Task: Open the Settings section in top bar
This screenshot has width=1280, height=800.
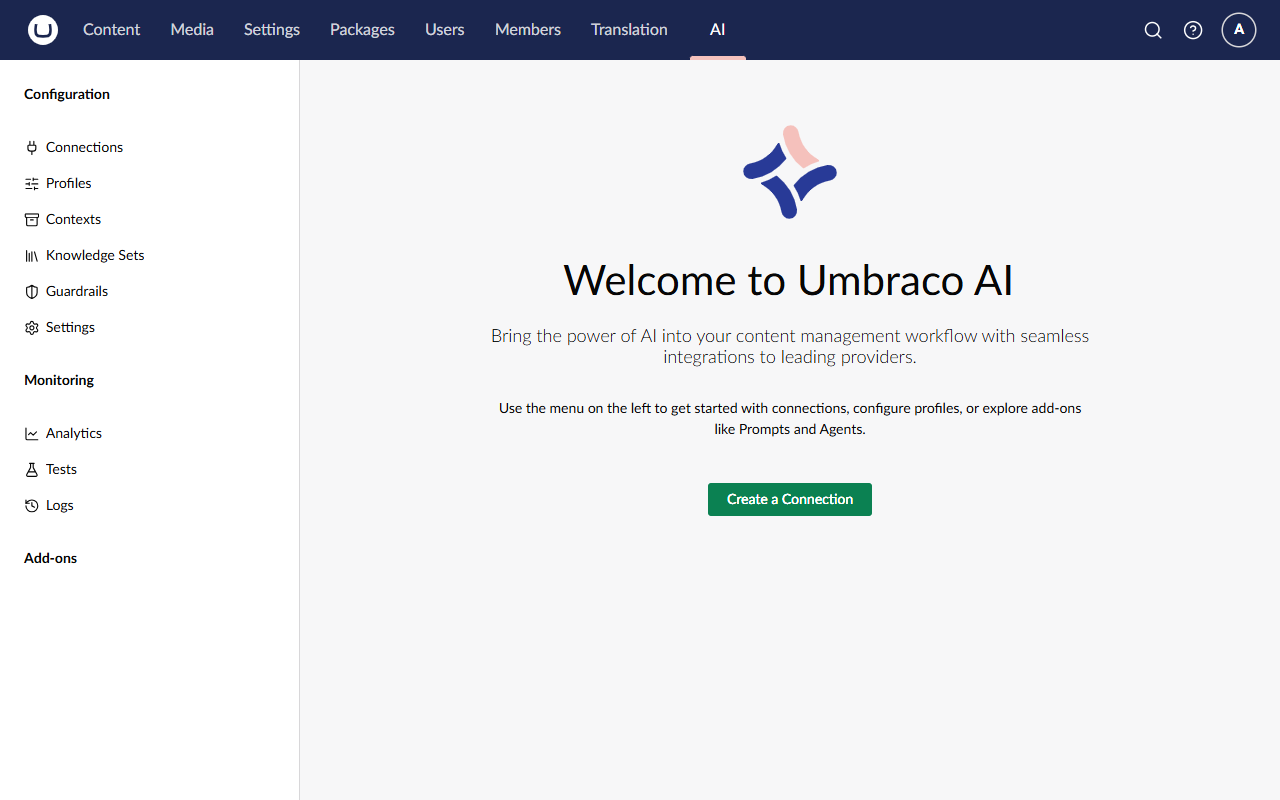Action: point(272,30)
